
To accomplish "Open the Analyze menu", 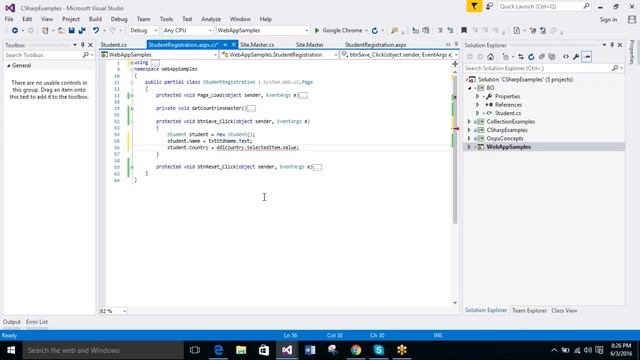I will point(211,19).
